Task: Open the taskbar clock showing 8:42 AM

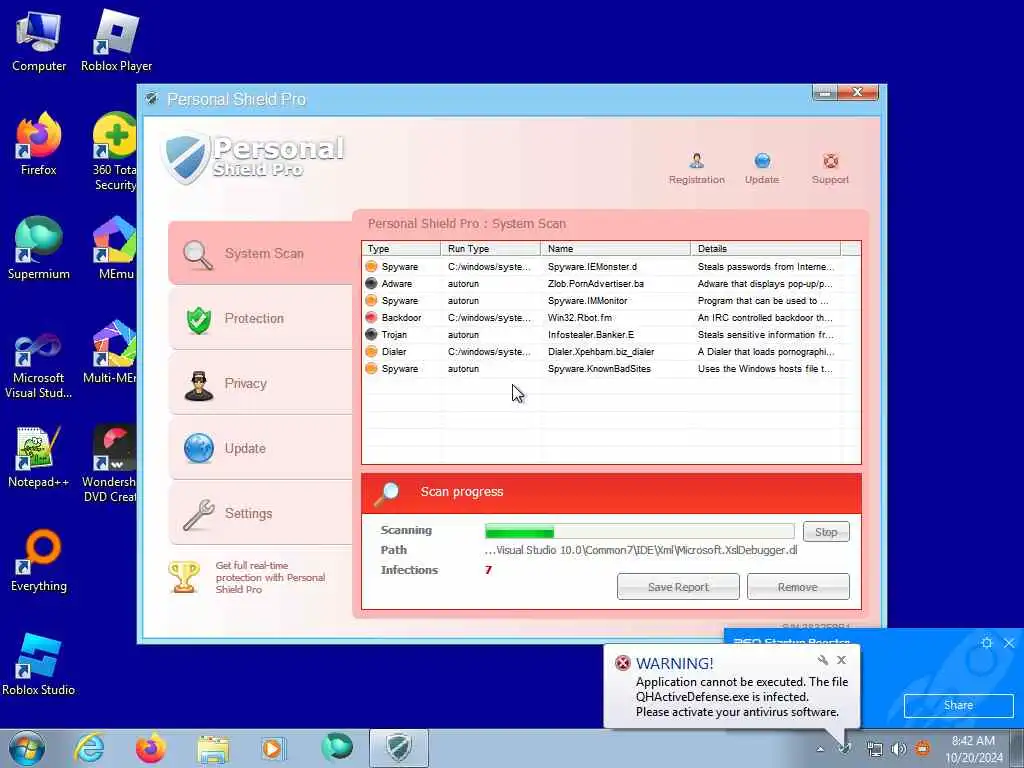Action: click(x=974, y=749)
